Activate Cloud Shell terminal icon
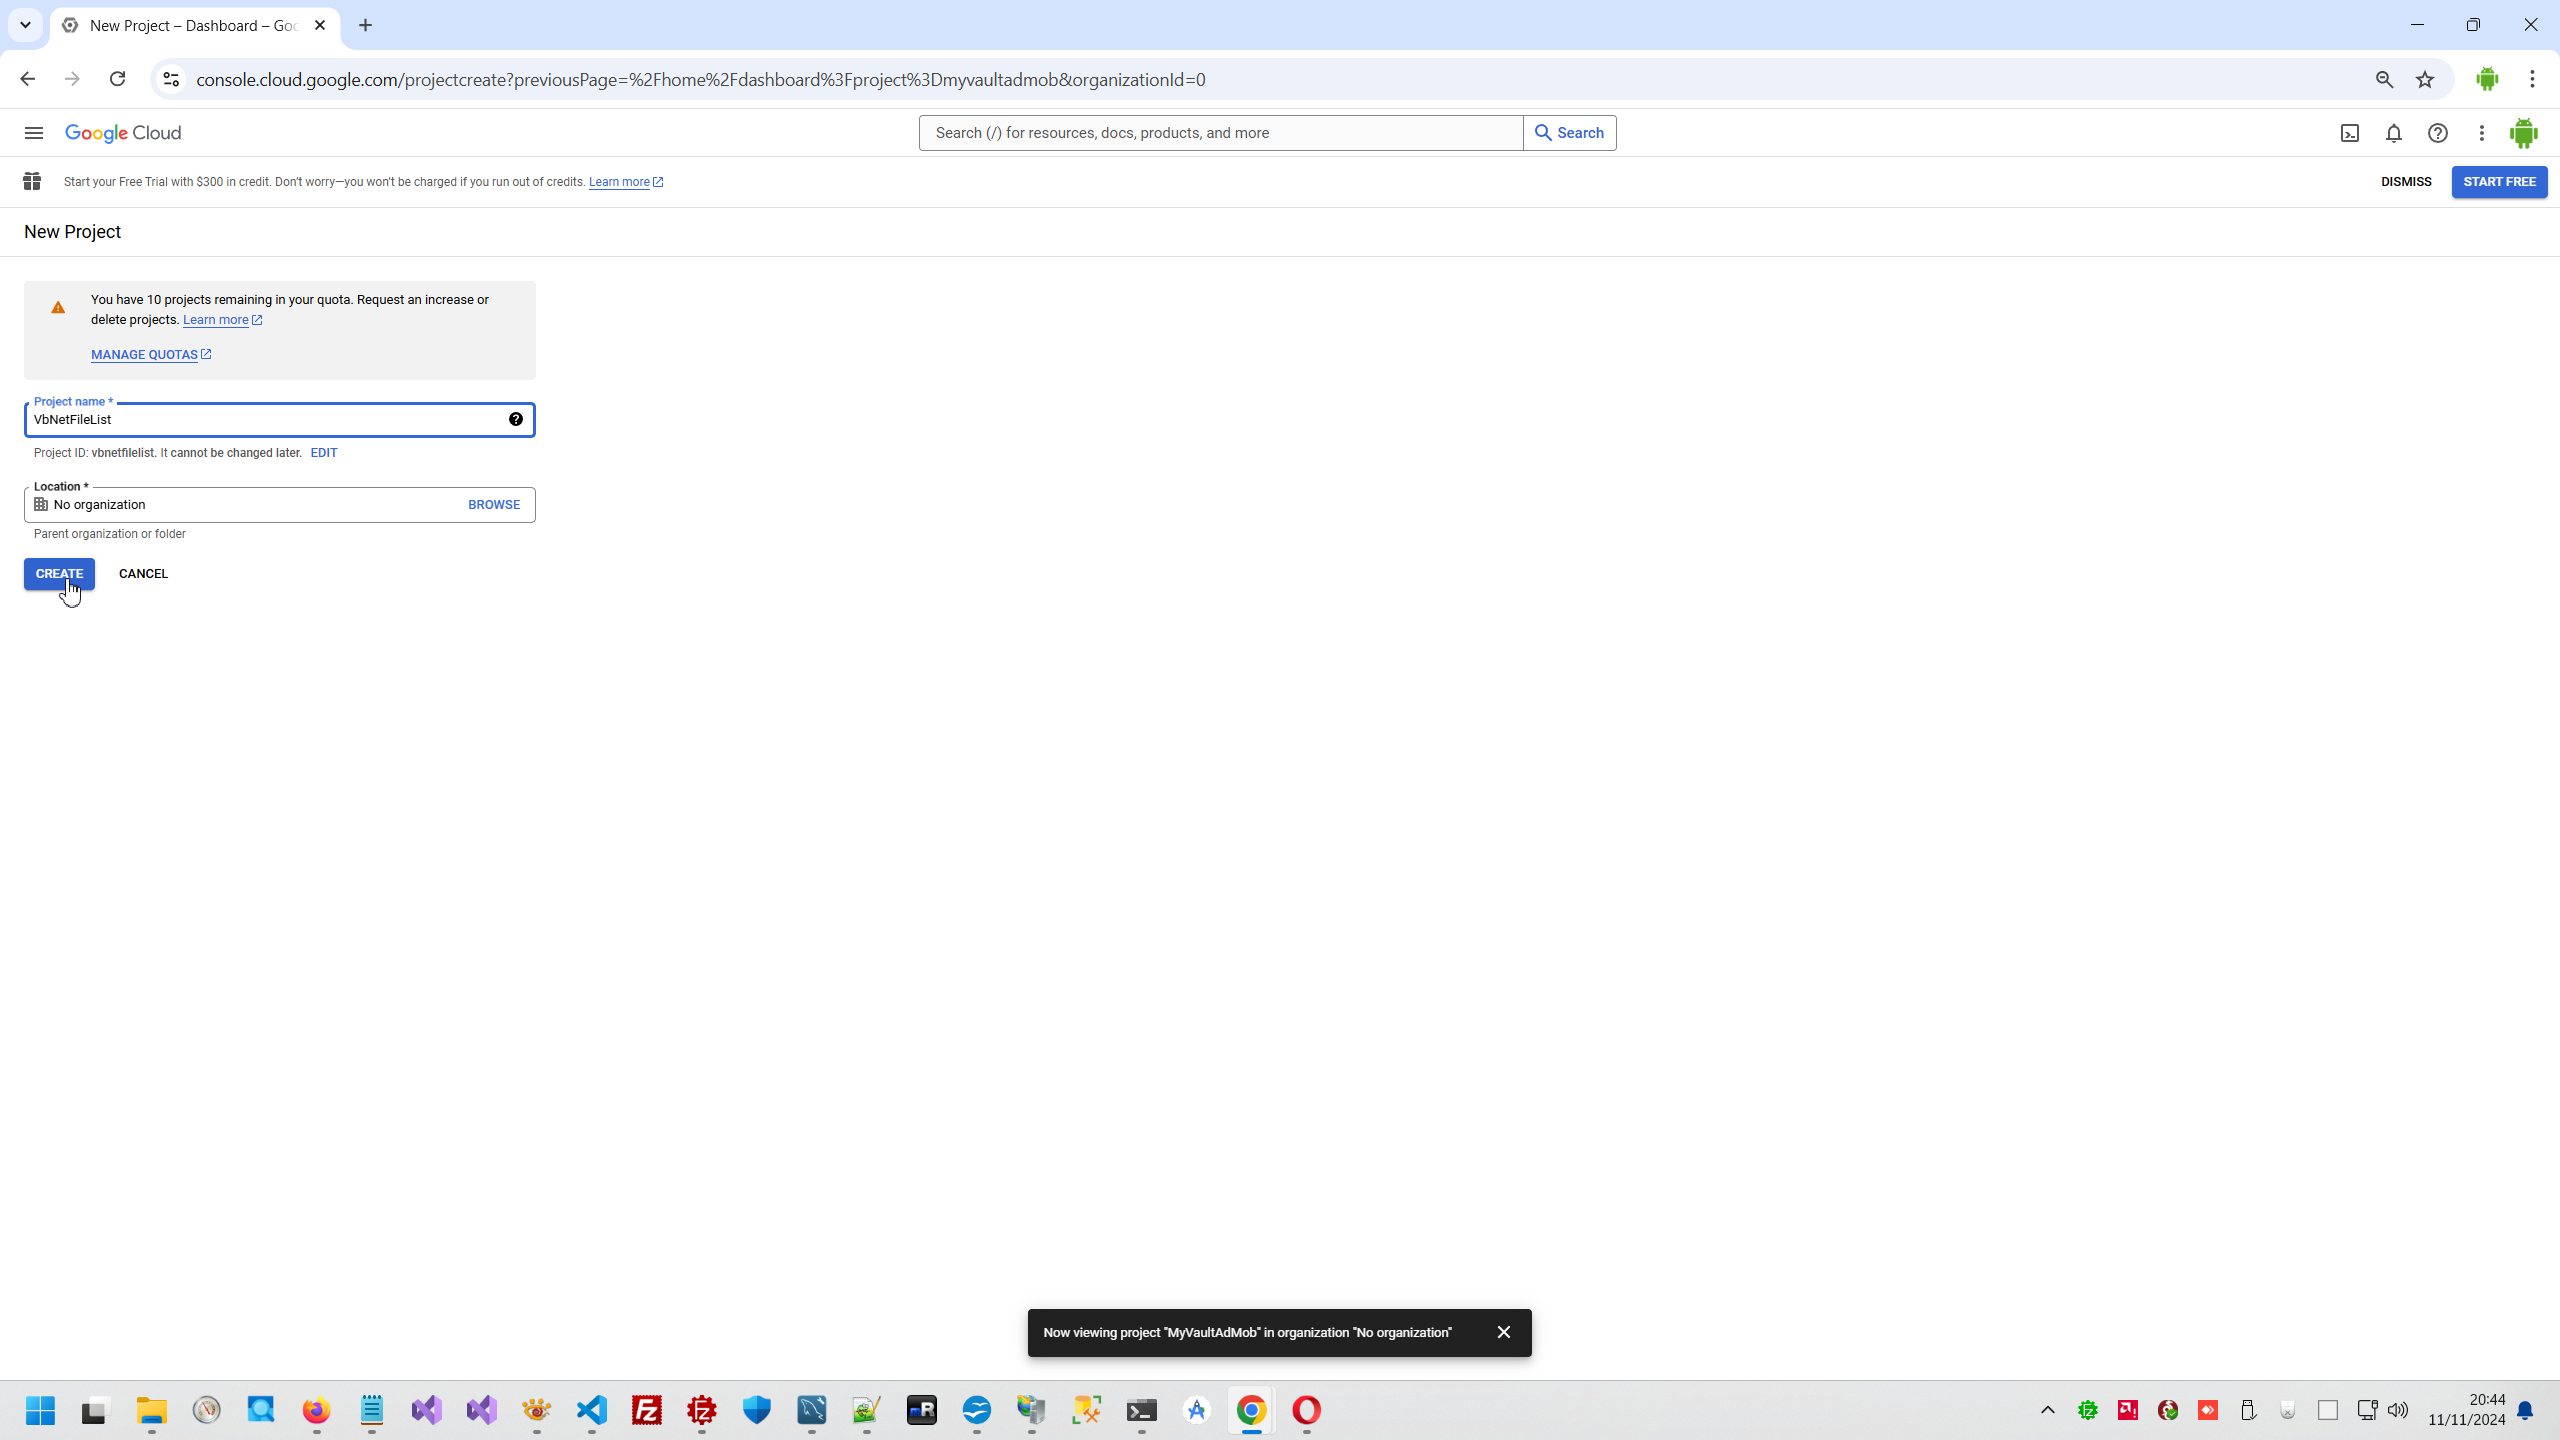Image resolution: width=2560 pixels, height=1440 pixels. pos(2350,133)
